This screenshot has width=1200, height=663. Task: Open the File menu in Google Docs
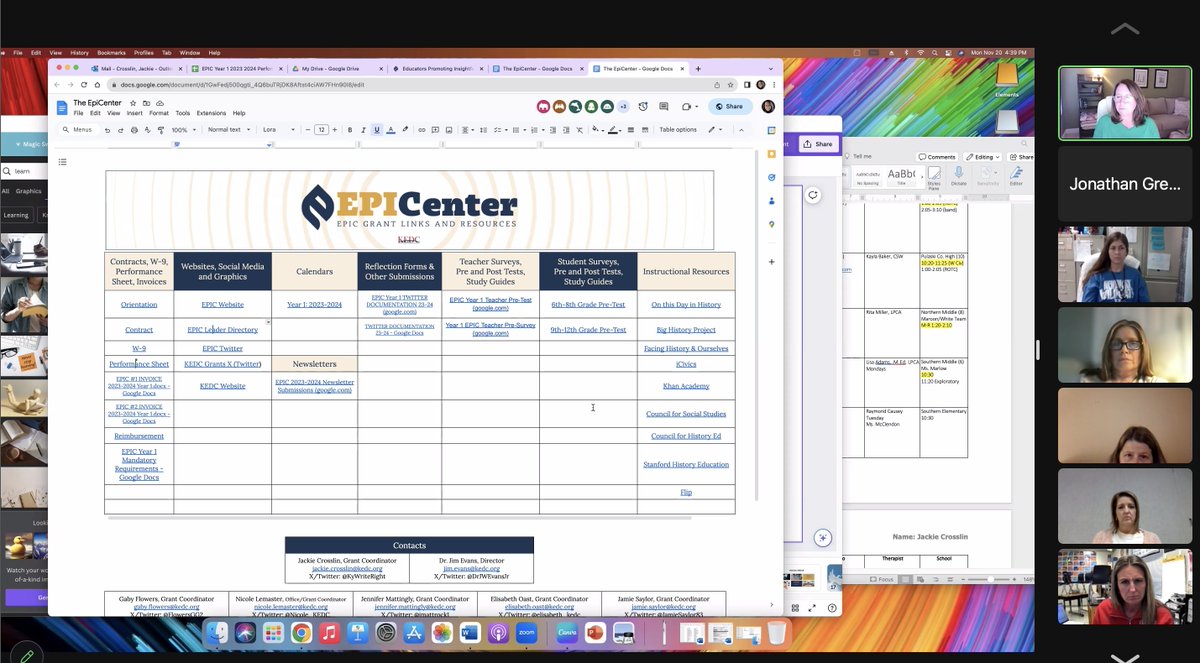coord(78,113)
